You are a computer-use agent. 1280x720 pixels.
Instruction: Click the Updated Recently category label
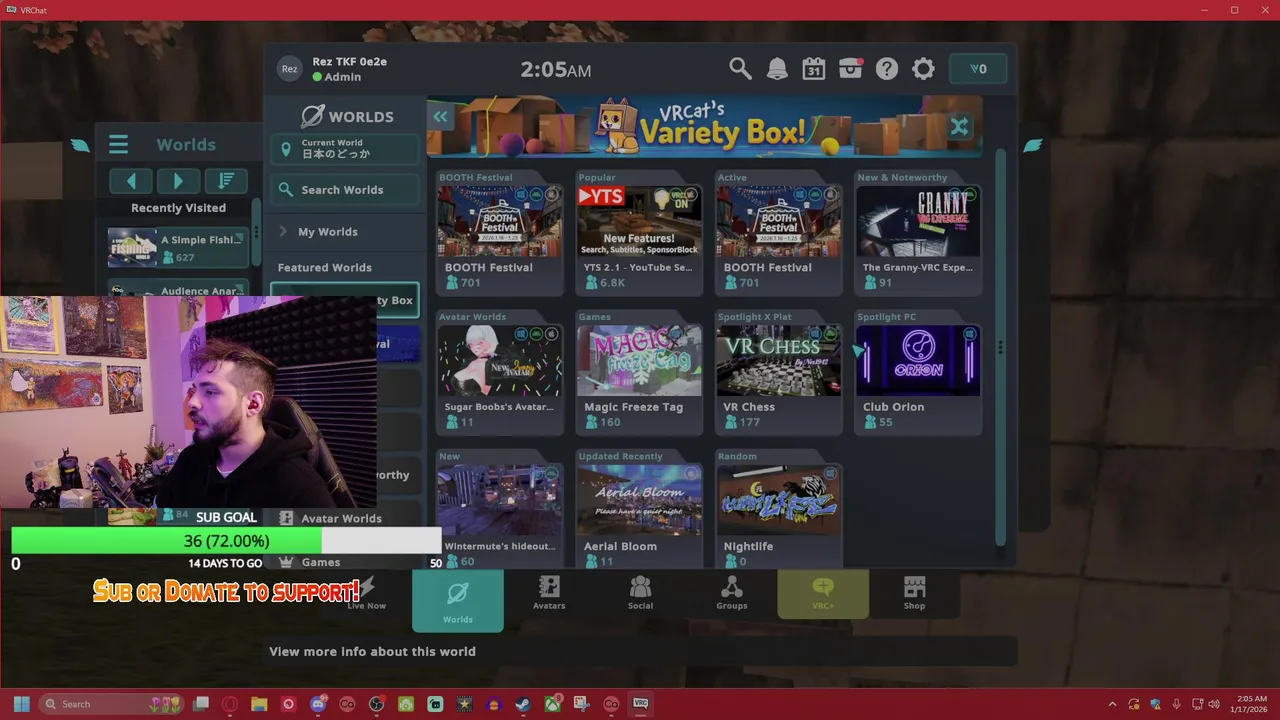pos(620,456)
